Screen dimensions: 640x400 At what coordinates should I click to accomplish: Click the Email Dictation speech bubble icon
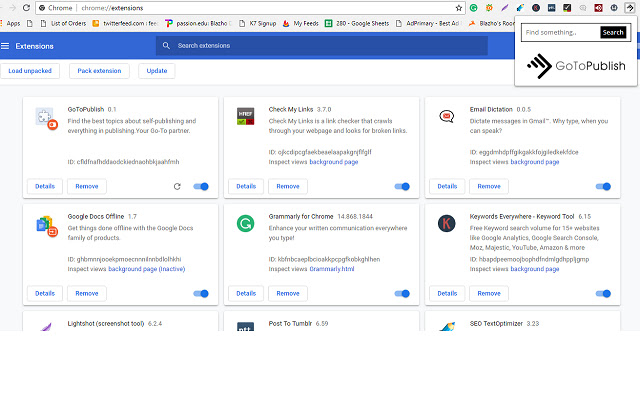point(447,116)
